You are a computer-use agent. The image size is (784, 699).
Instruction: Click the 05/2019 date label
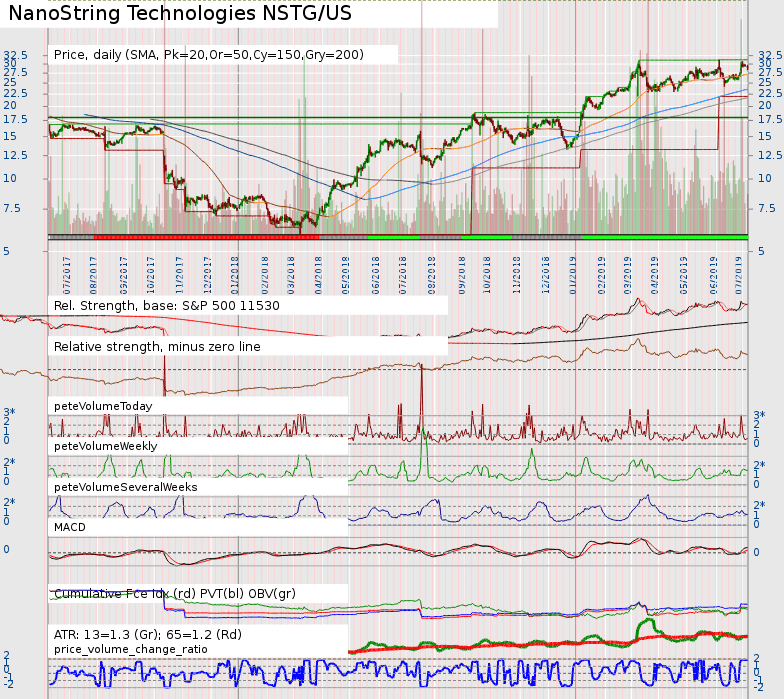(x=684, y=275)
